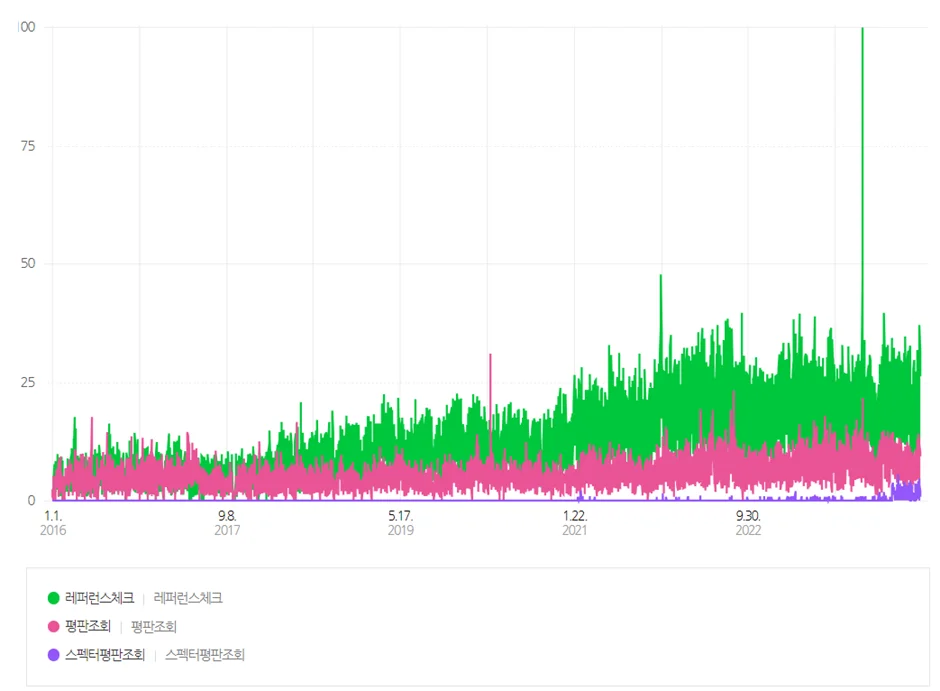Select the gray 평판조회 keyword text
This screenshot has width=940, height=691.
[x=153, y=627]
